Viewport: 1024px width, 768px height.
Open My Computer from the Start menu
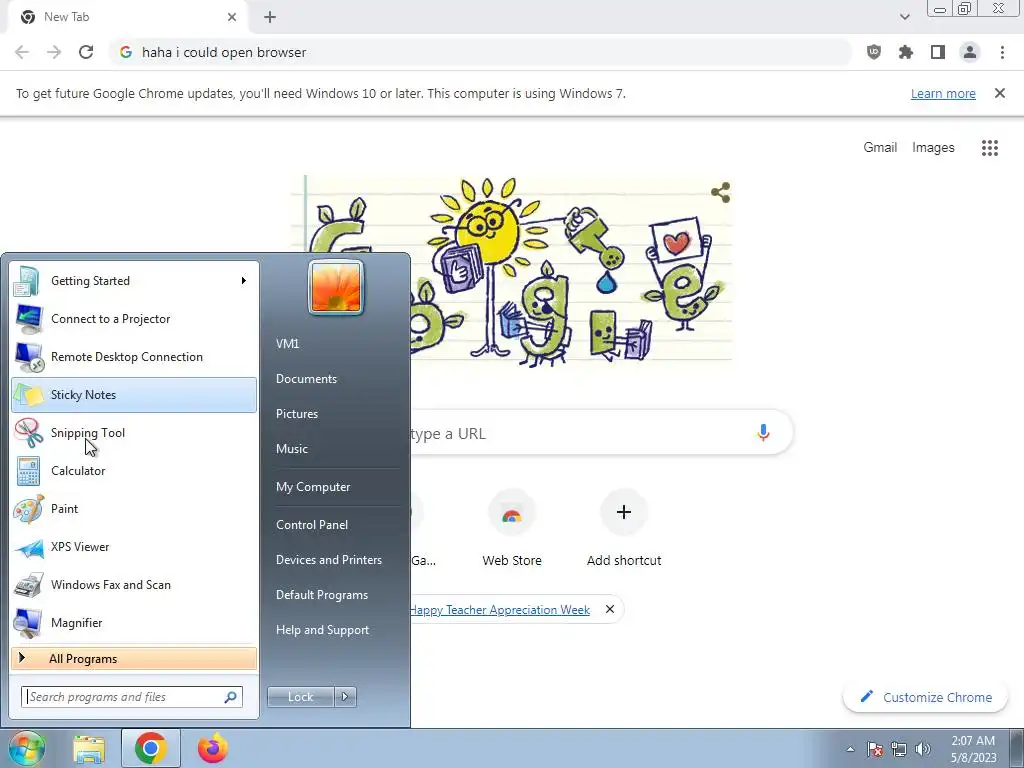click(313, 487)
